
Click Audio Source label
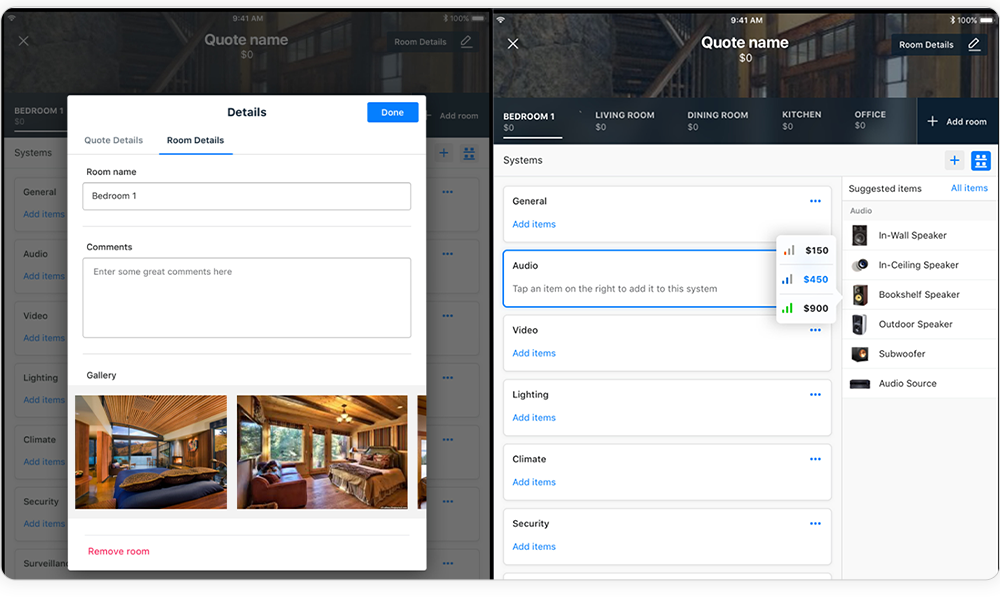(x=907, y=384)
